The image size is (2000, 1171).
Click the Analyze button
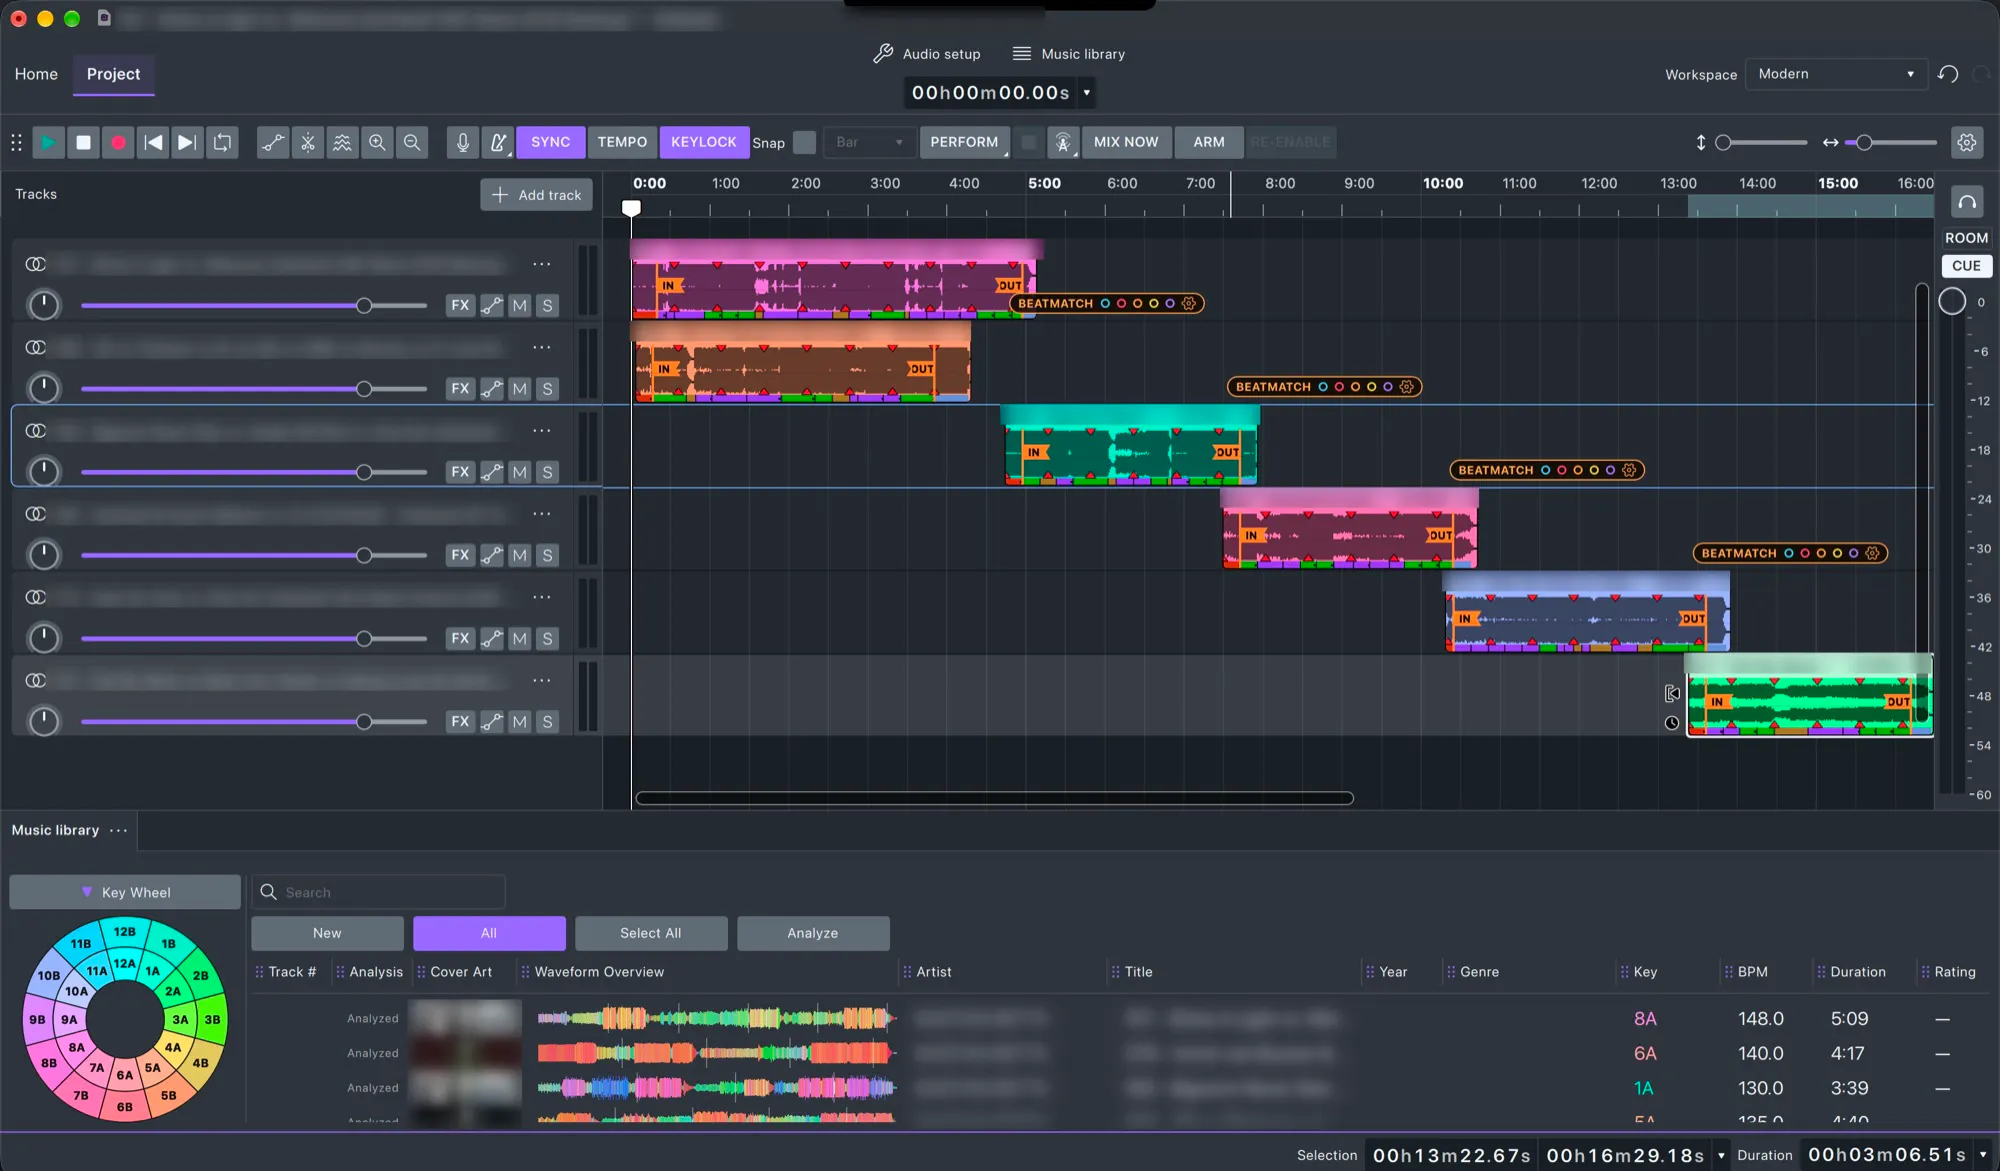[x=813, y=933]
